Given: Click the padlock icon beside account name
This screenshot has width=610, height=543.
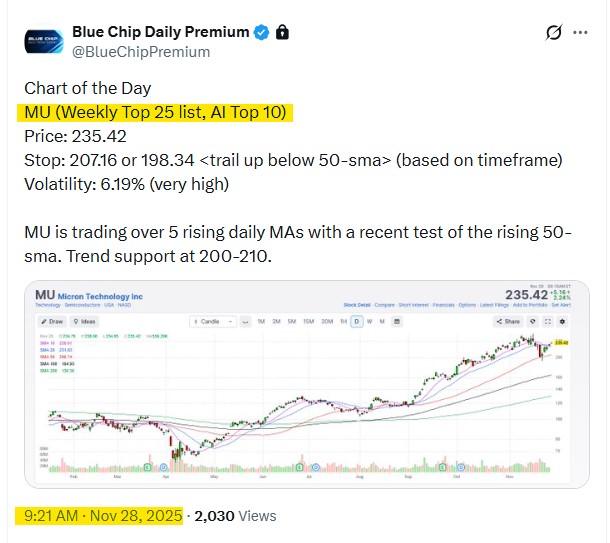Looking at the screenshot, I should [x=283, y=32].
